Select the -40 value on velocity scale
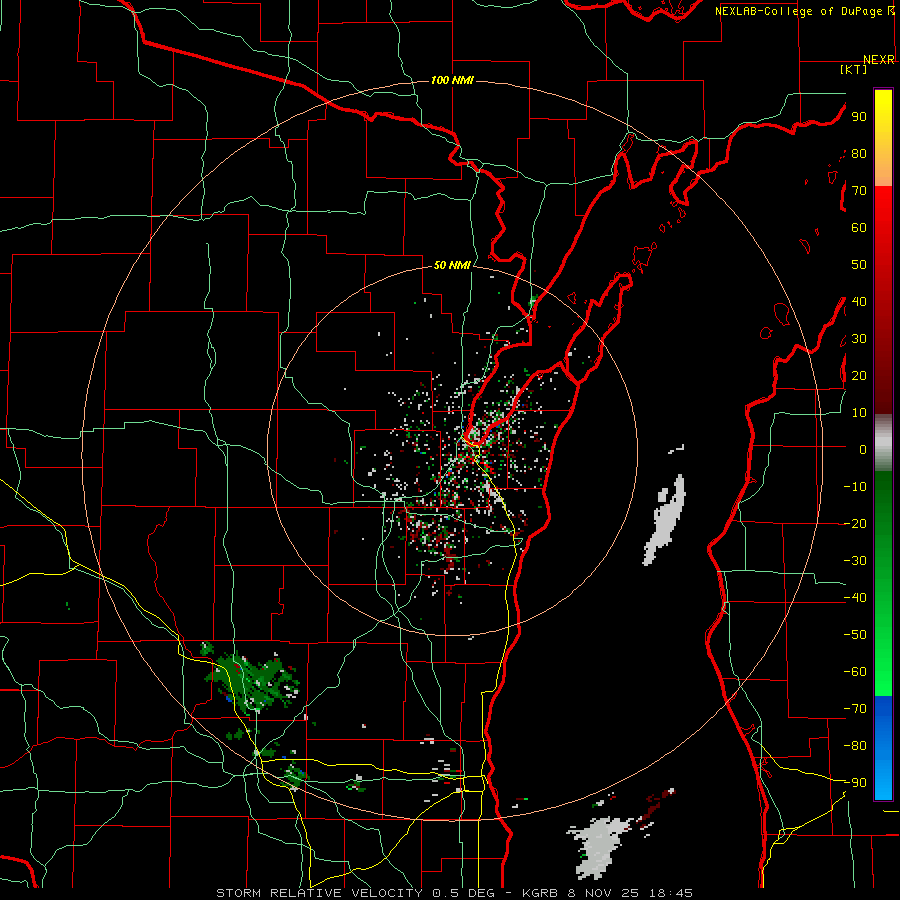The width and height of the screenshot is (900, 900). click(855, 598)
